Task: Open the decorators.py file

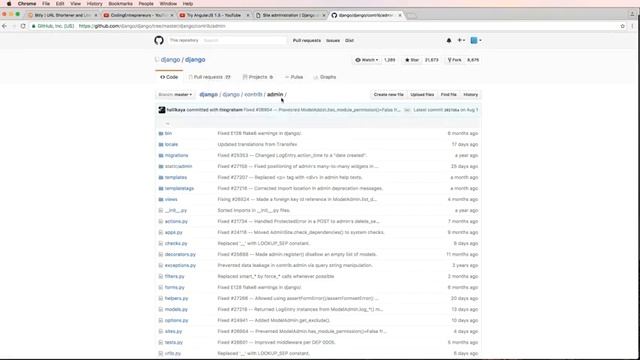Action: click(x=180, y=255)
